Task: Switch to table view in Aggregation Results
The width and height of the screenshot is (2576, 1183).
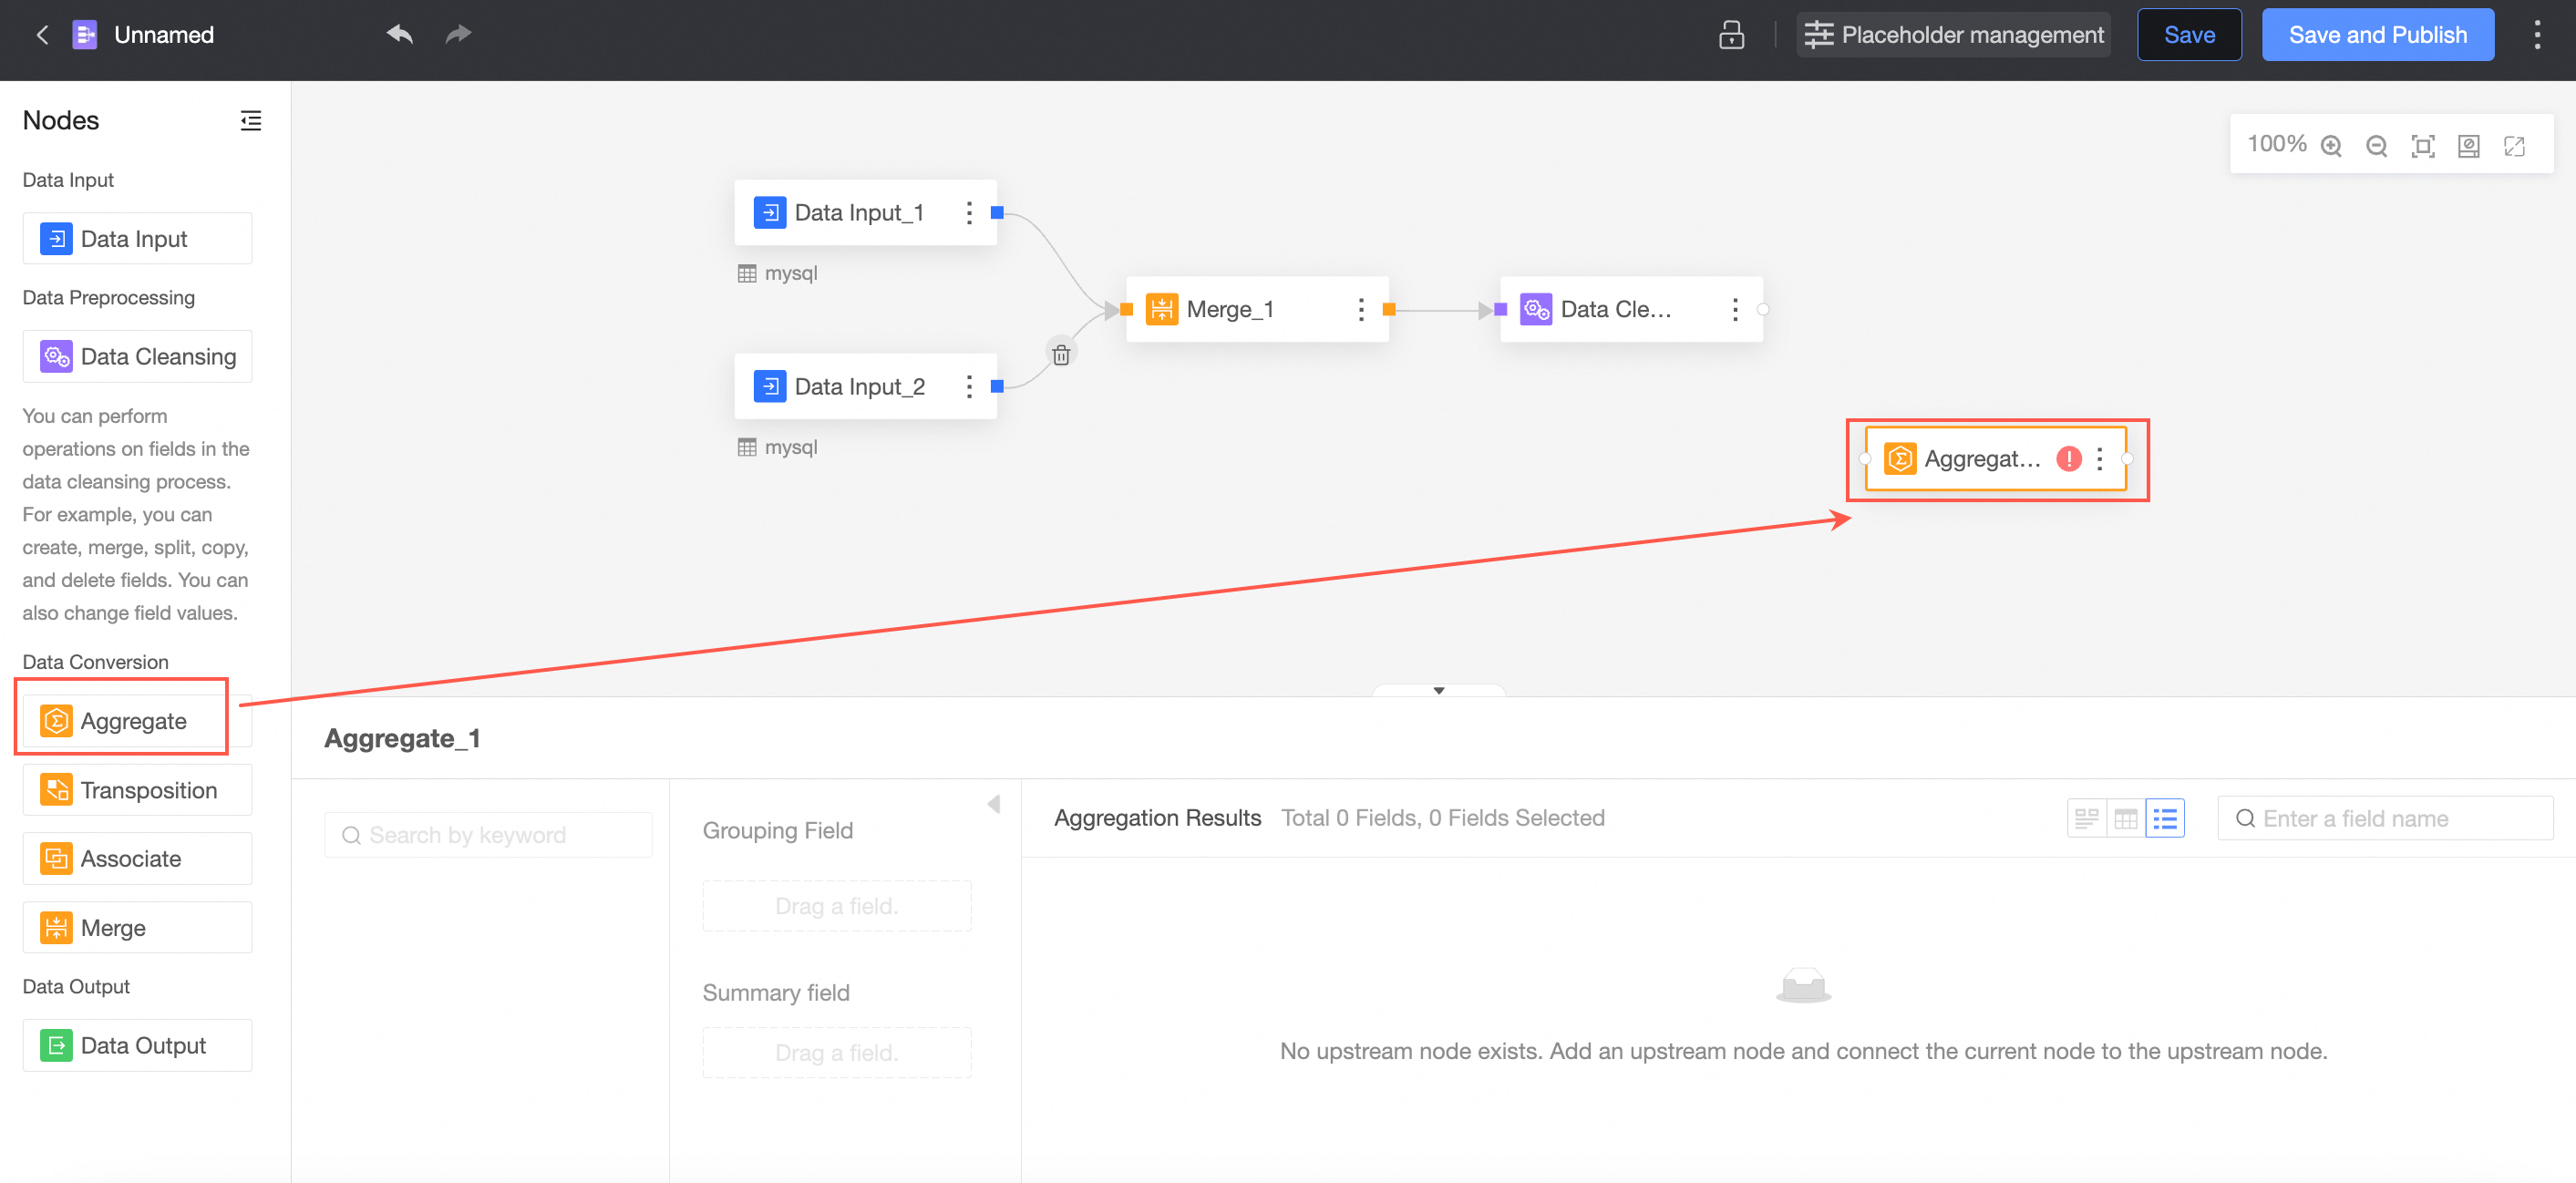Action: [x=2125, y=819]
